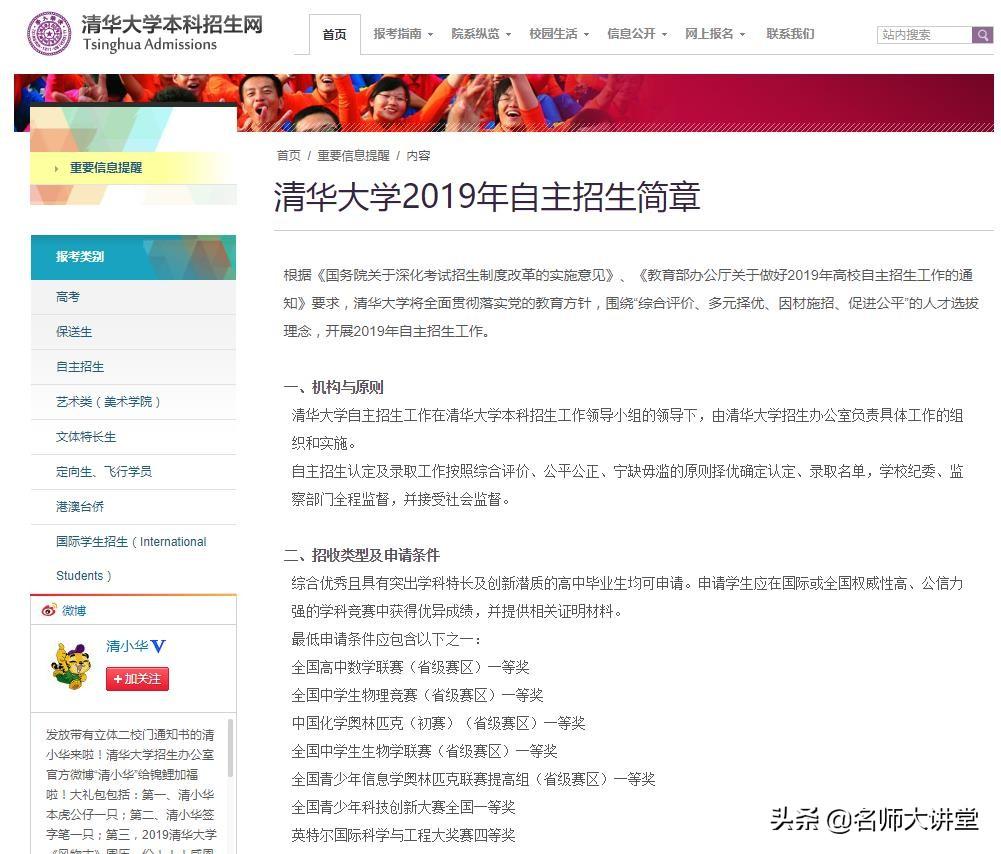
Task: Follow 清小华 with the red 加关注 button
Action: 137,678
